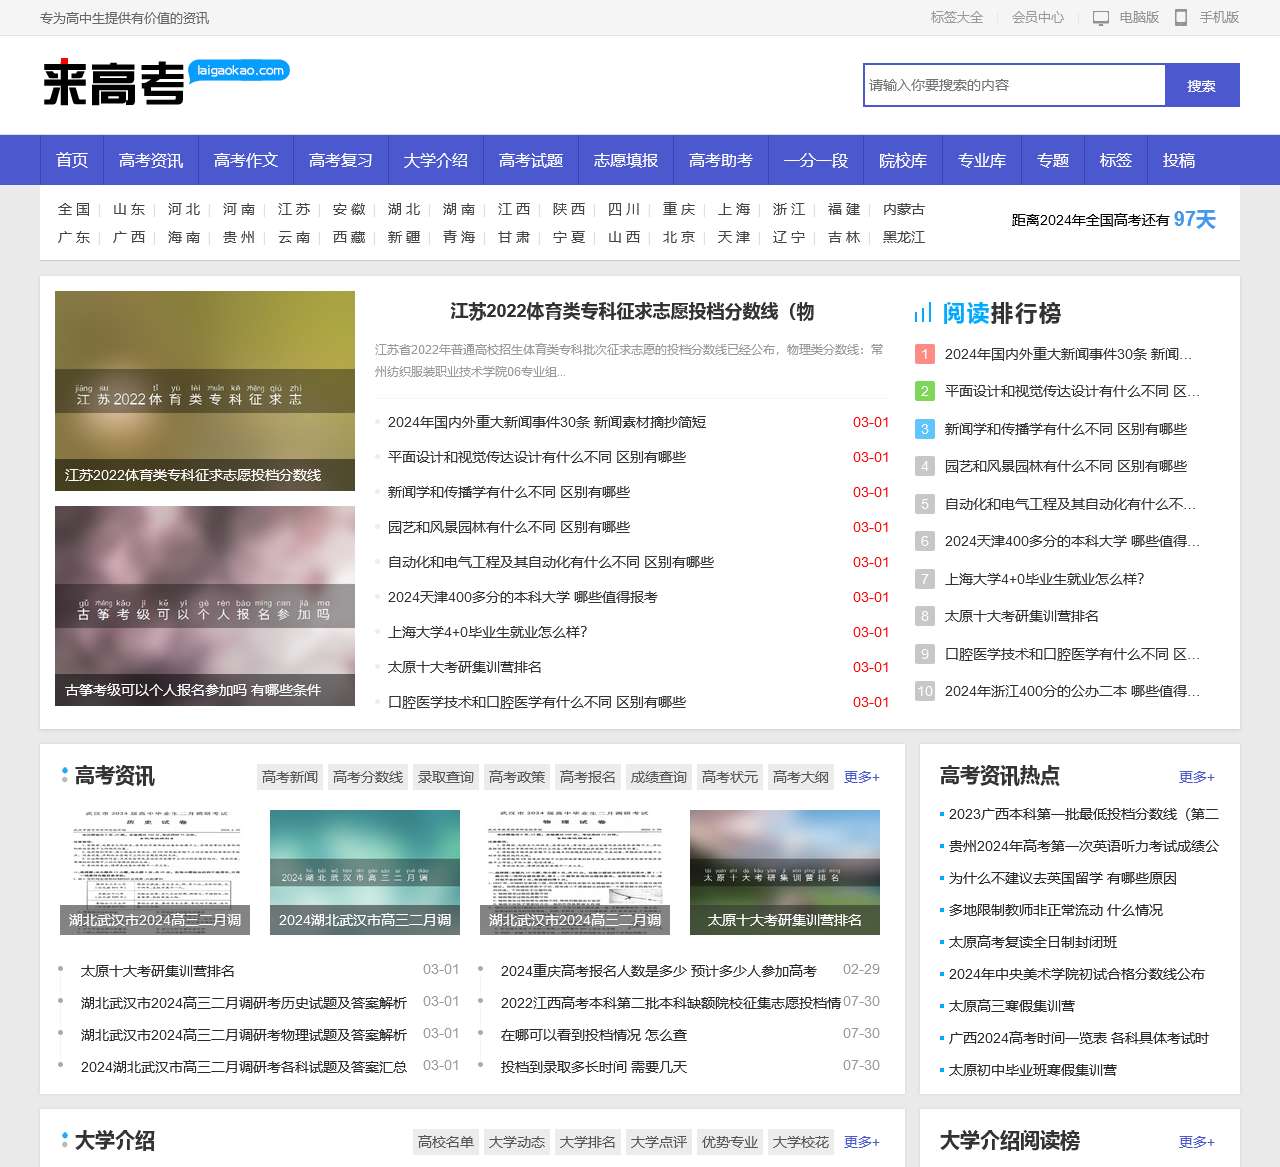Click the laigaokao.com badge on the logo

pos(239,71)
